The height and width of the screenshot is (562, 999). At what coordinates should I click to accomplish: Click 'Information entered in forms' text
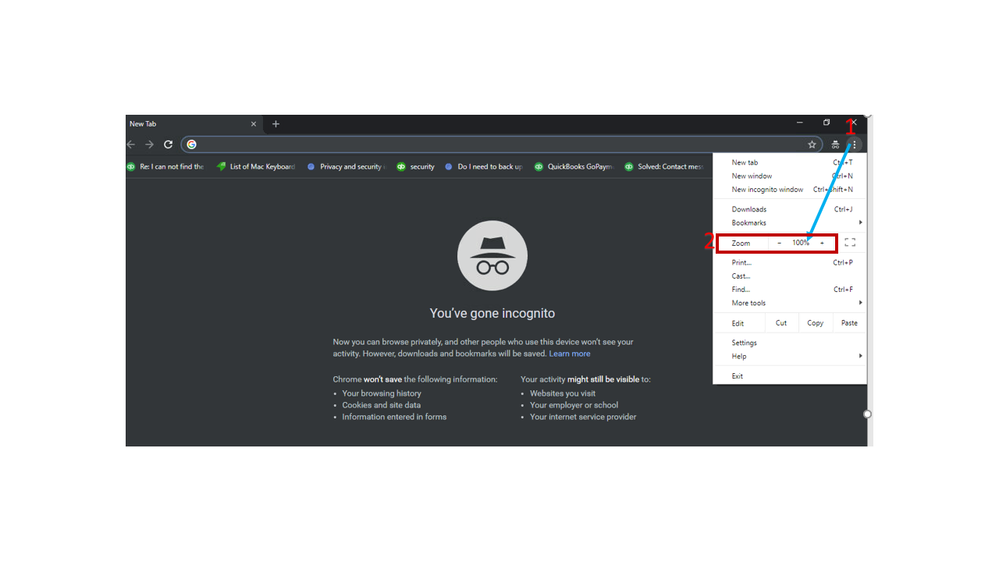[394, 417]
